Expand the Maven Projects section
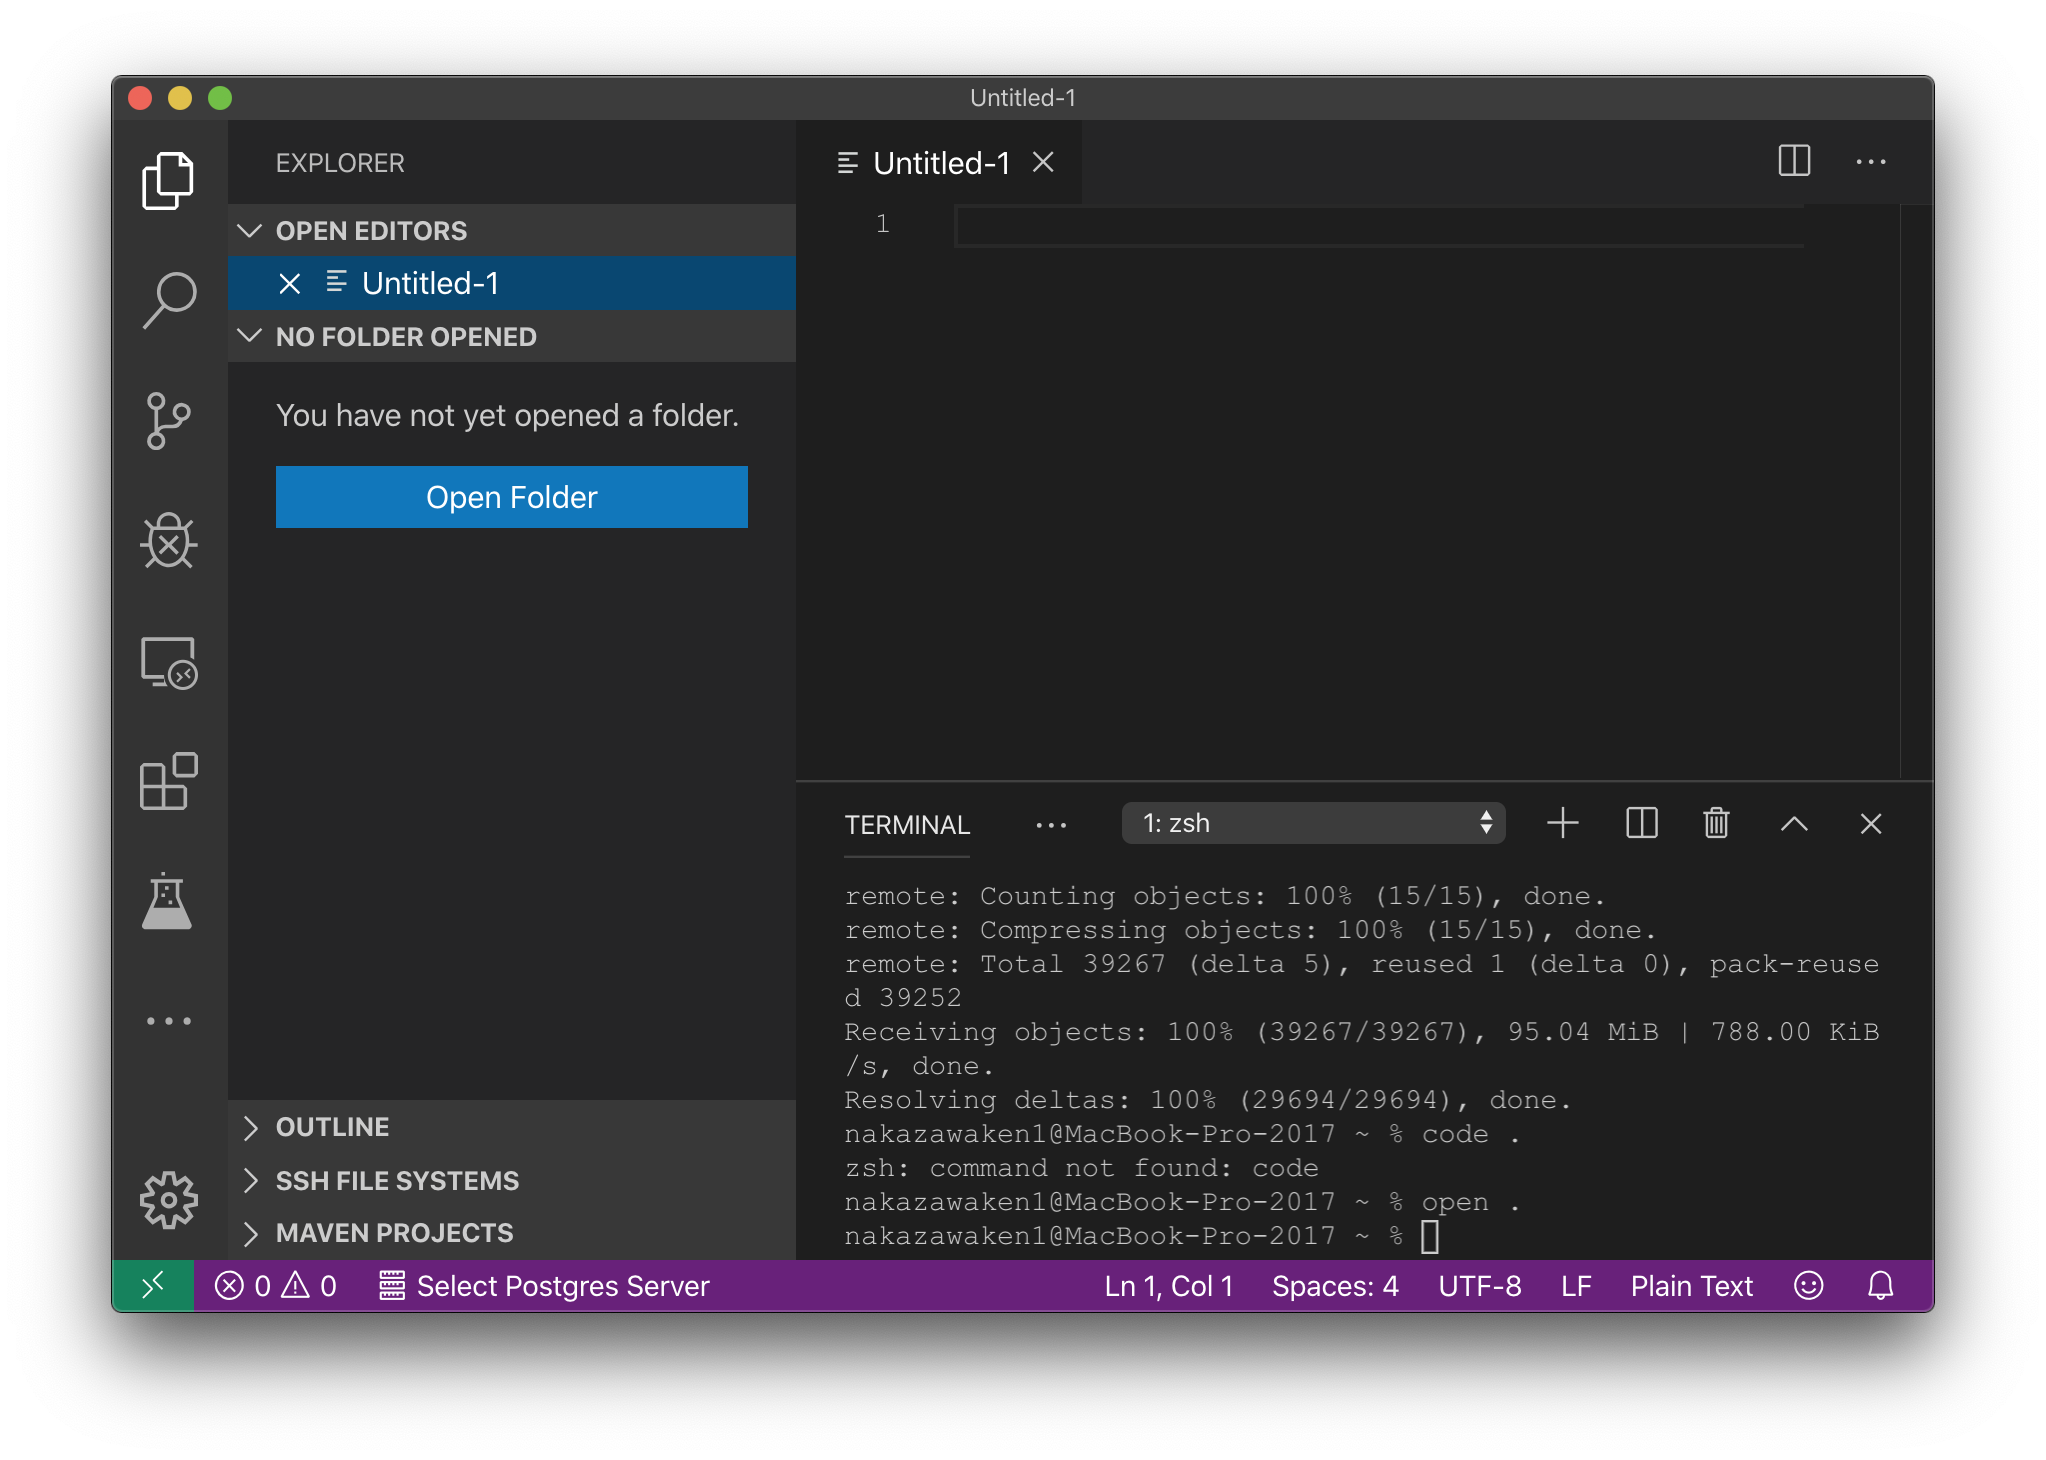This screenshot has height=1460, width=2046. tap(251, 1233)
